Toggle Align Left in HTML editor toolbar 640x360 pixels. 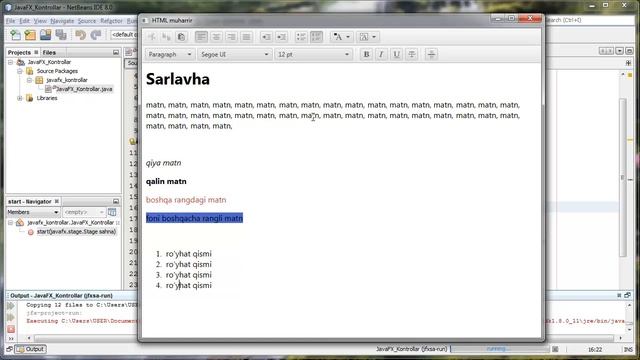(201, 37)
